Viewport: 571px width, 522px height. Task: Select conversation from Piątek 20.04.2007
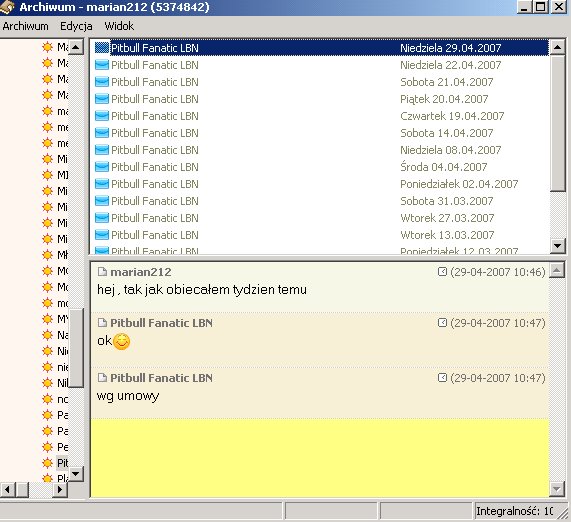pyautogui.click(x=321, y=99)
